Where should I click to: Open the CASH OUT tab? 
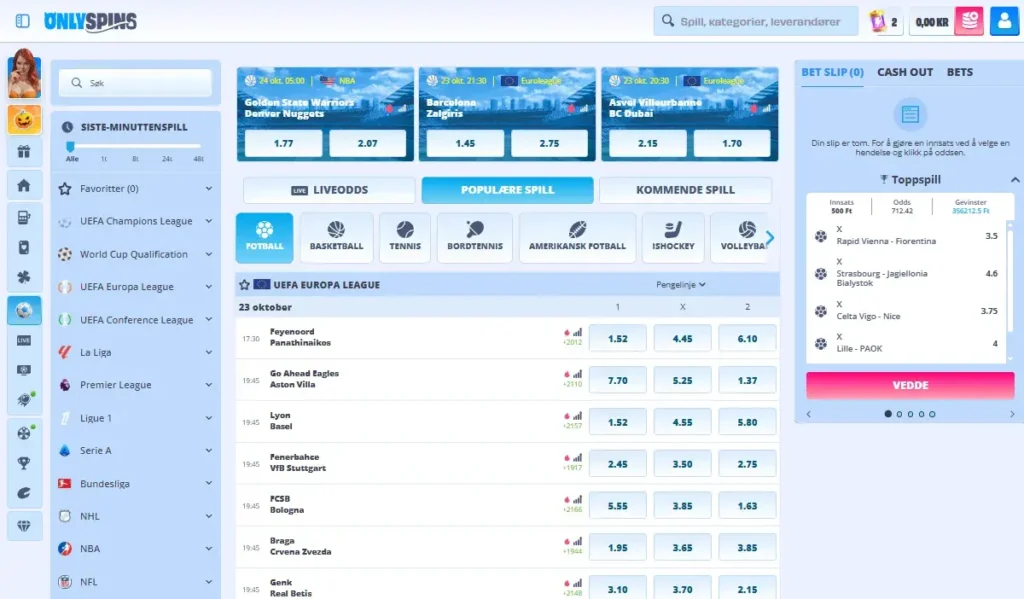coord(904,73)
